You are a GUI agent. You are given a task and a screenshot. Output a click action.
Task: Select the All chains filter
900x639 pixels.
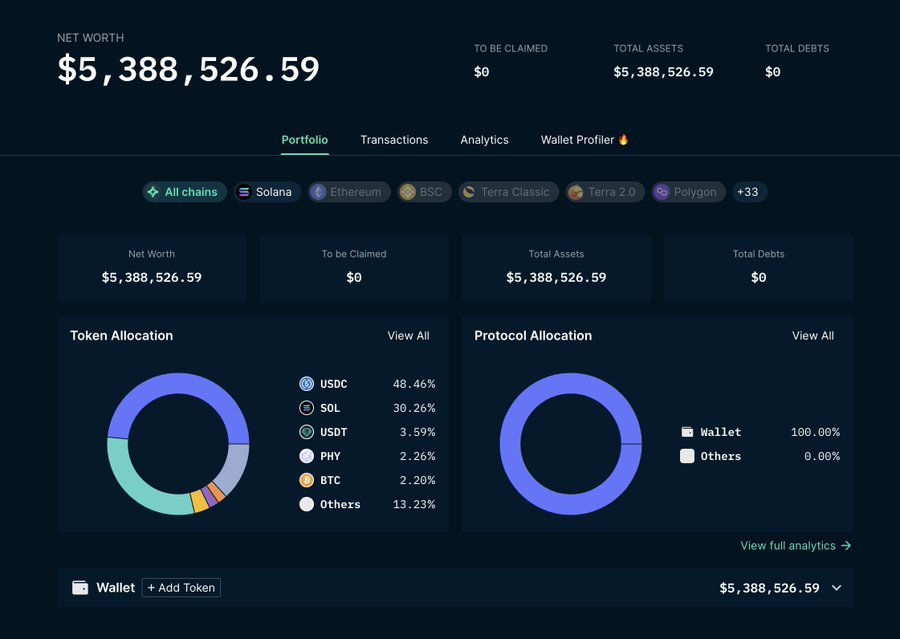click(x=184, y=192)
